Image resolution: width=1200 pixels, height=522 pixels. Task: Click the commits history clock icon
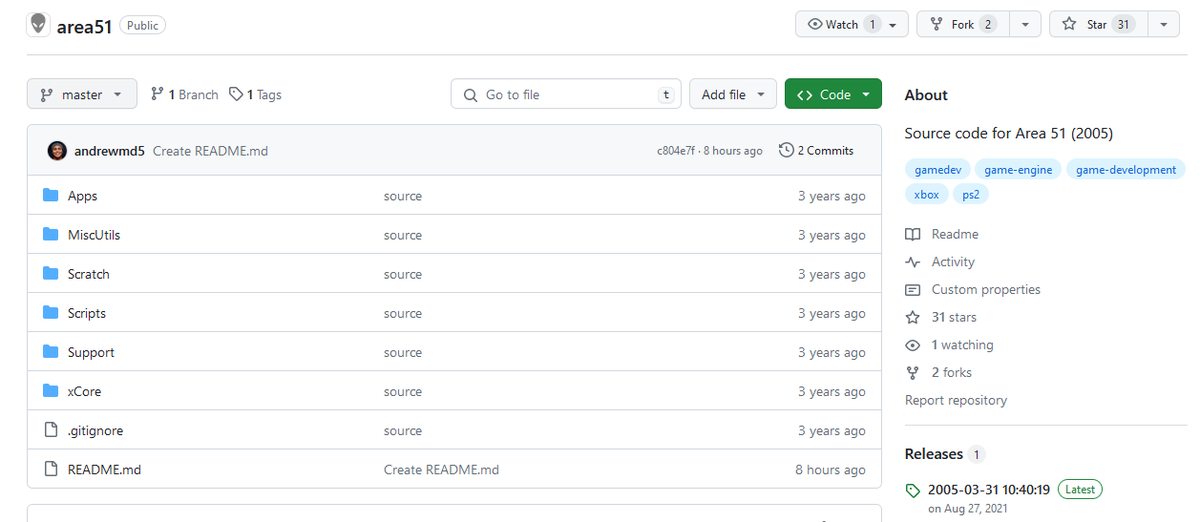(x=786, y=150)
